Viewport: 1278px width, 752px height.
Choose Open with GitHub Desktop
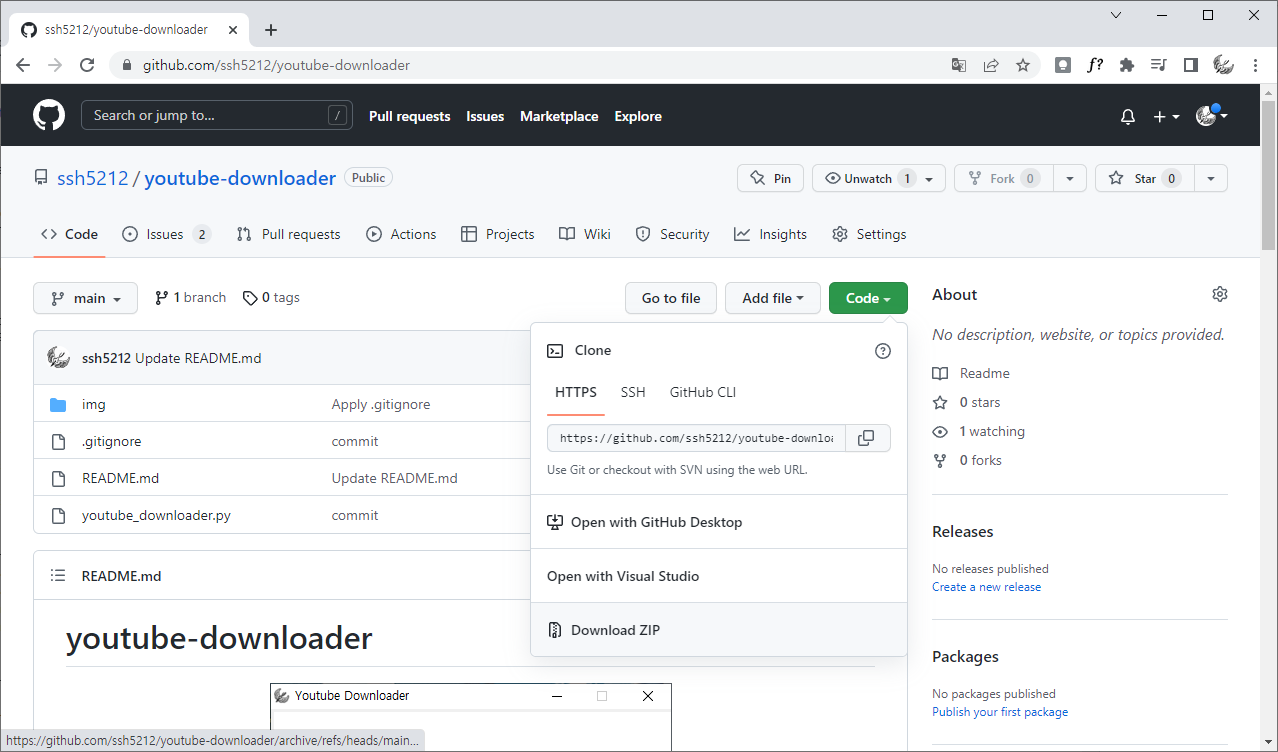click(719, 522)
